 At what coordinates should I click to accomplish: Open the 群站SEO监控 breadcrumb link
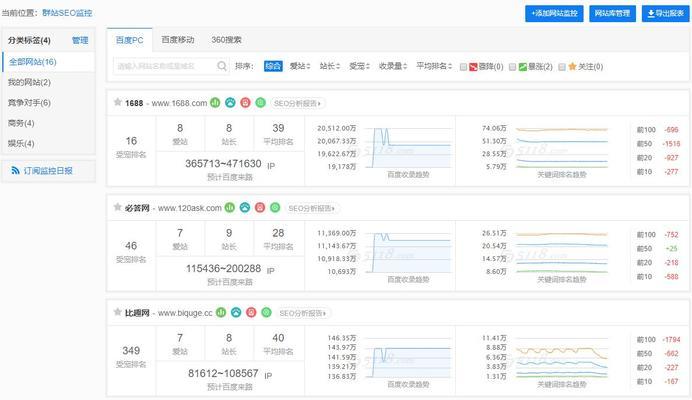point(67,13)
